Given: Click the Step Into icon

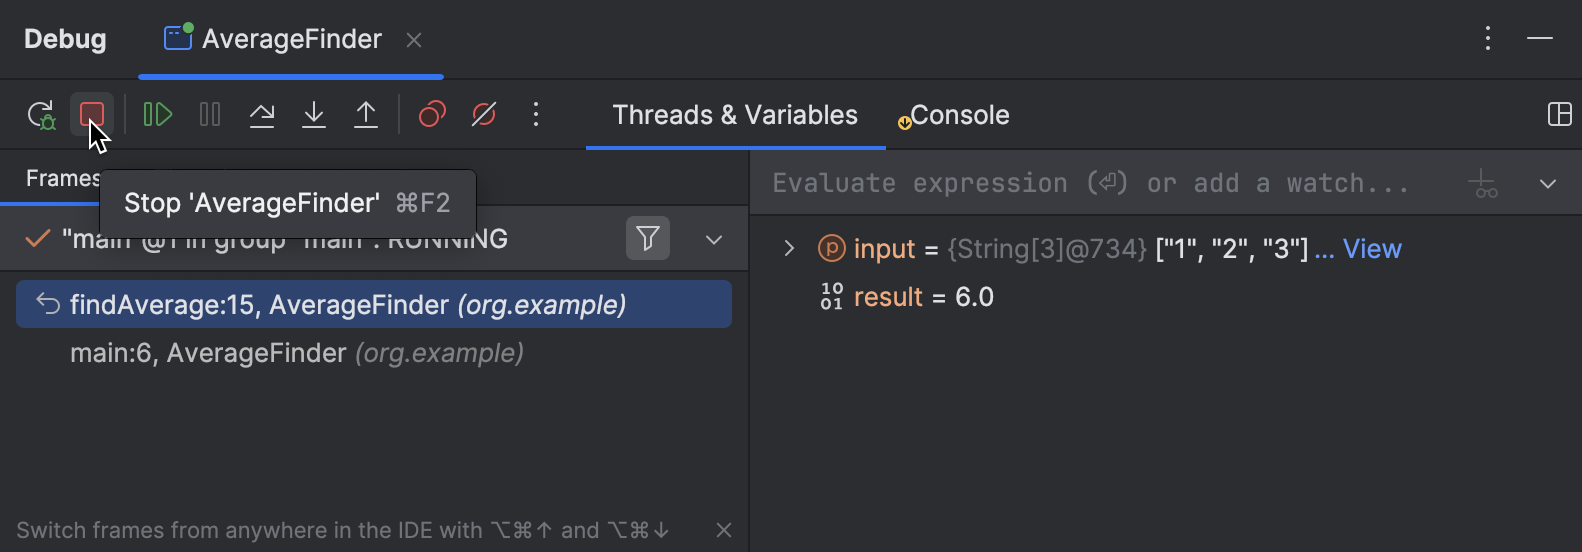Looking at the screenshot, I should click(x=314, y=115).
